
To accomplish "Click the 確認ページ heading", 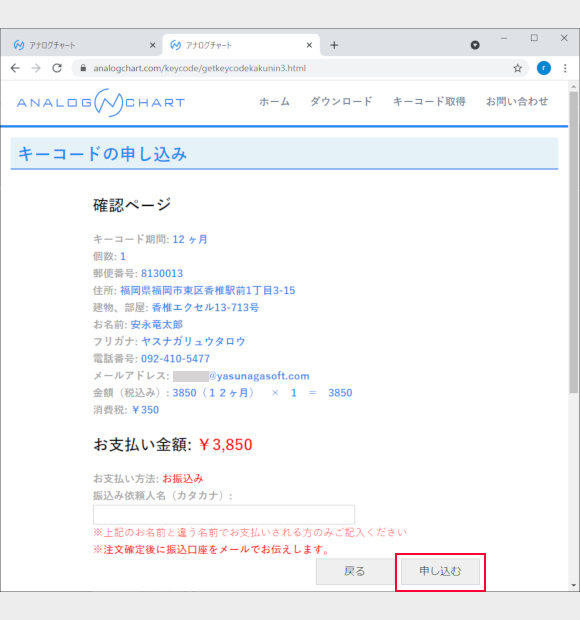I will 132,205.
